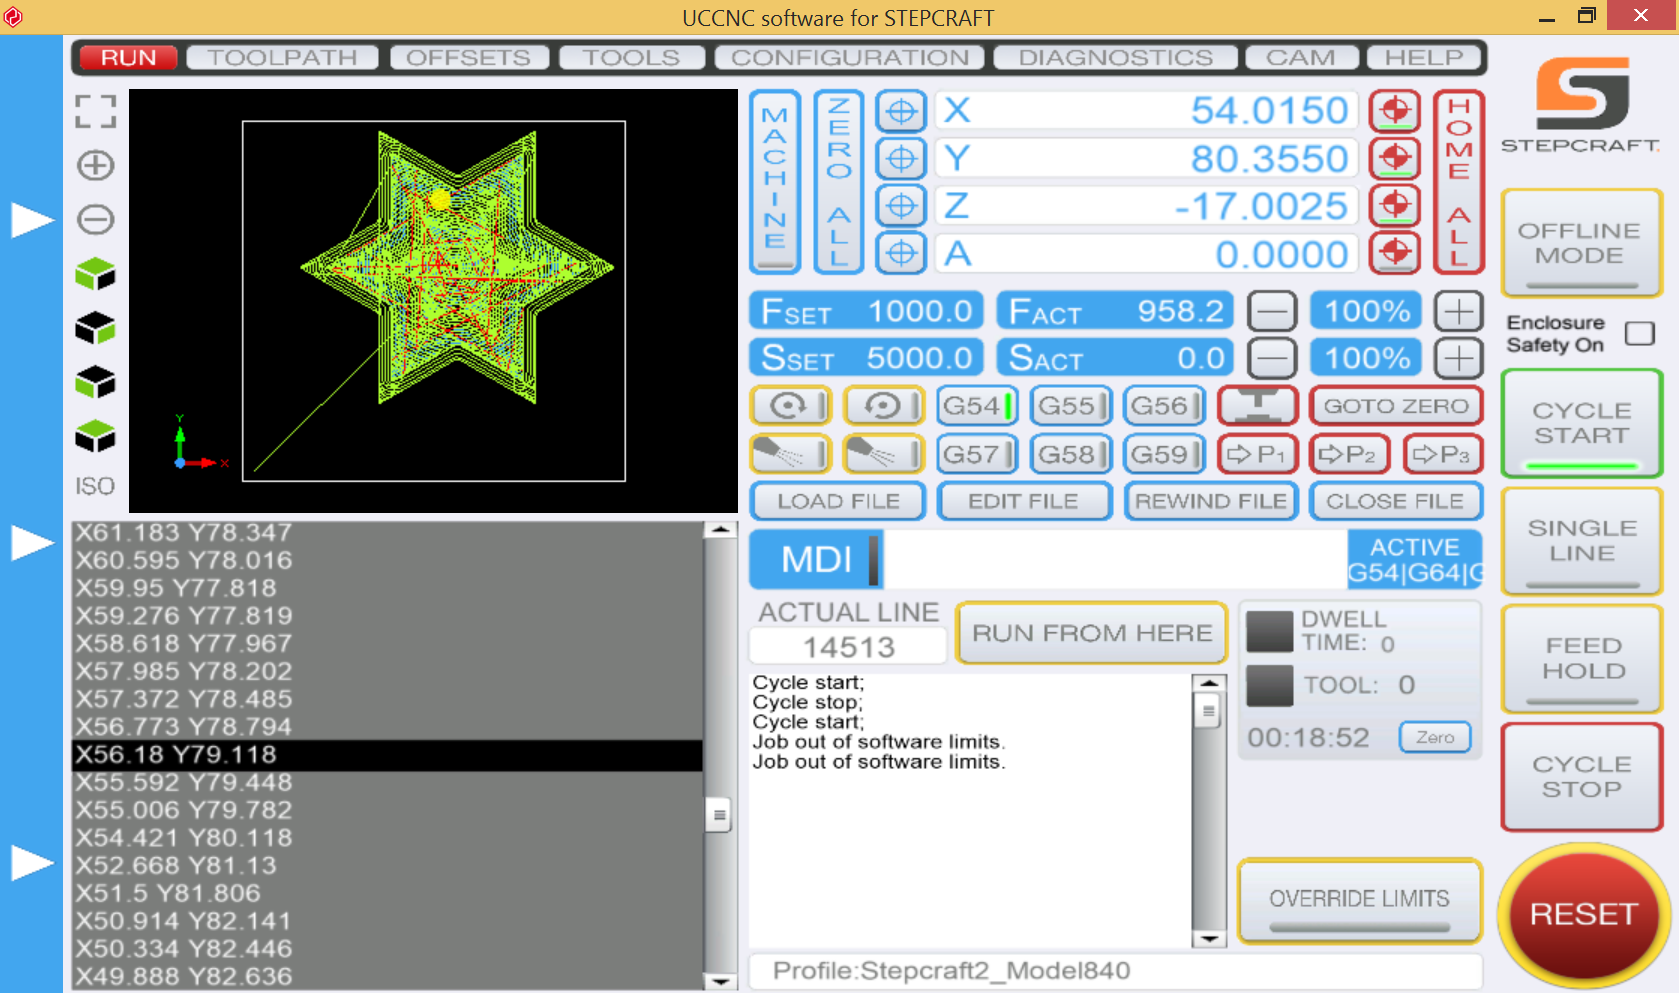
Task: Click the tool length probe icon
Action: [x=1258, y=406]
